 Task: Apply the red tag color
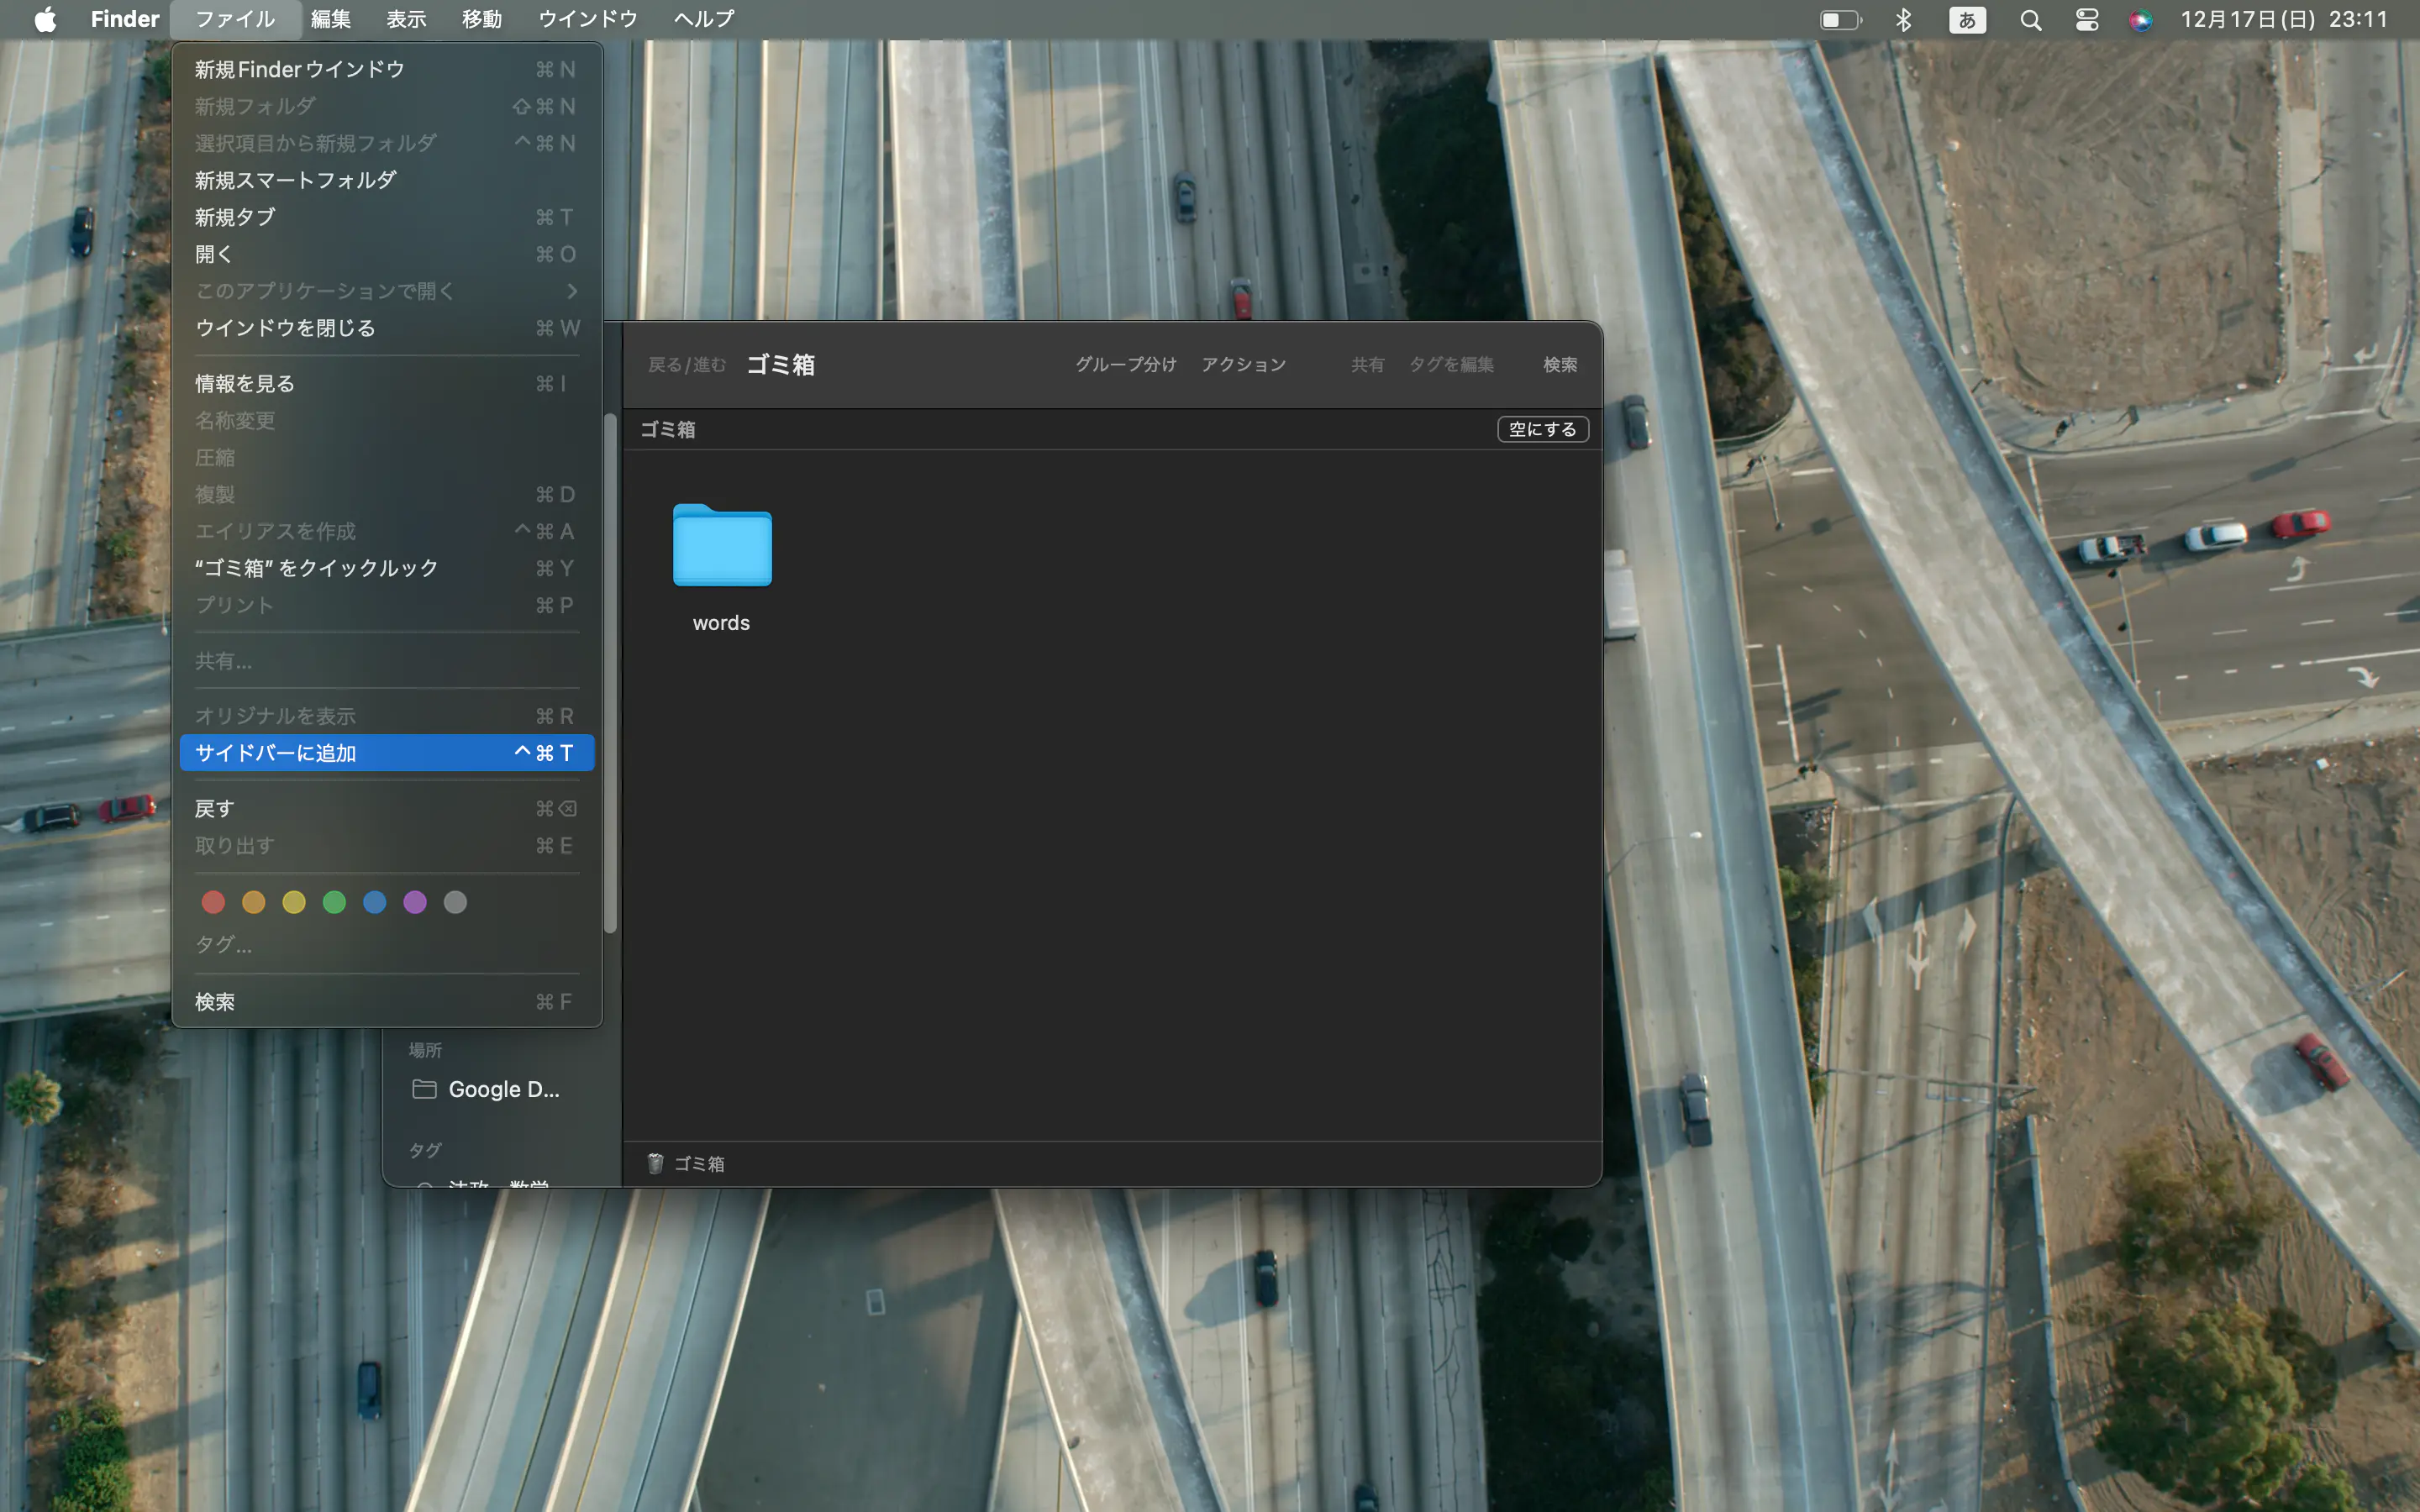[213, 902]
